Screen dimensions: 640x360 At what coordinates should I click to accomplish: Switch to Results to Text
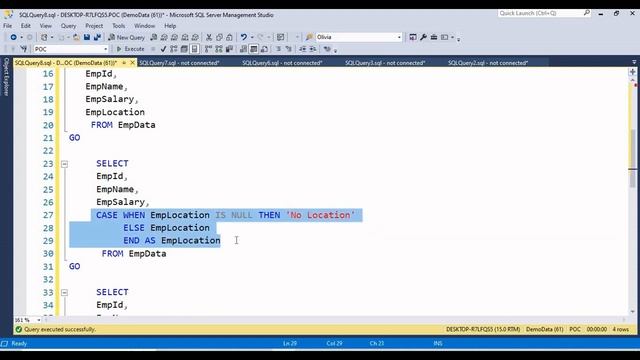point(243,49)
